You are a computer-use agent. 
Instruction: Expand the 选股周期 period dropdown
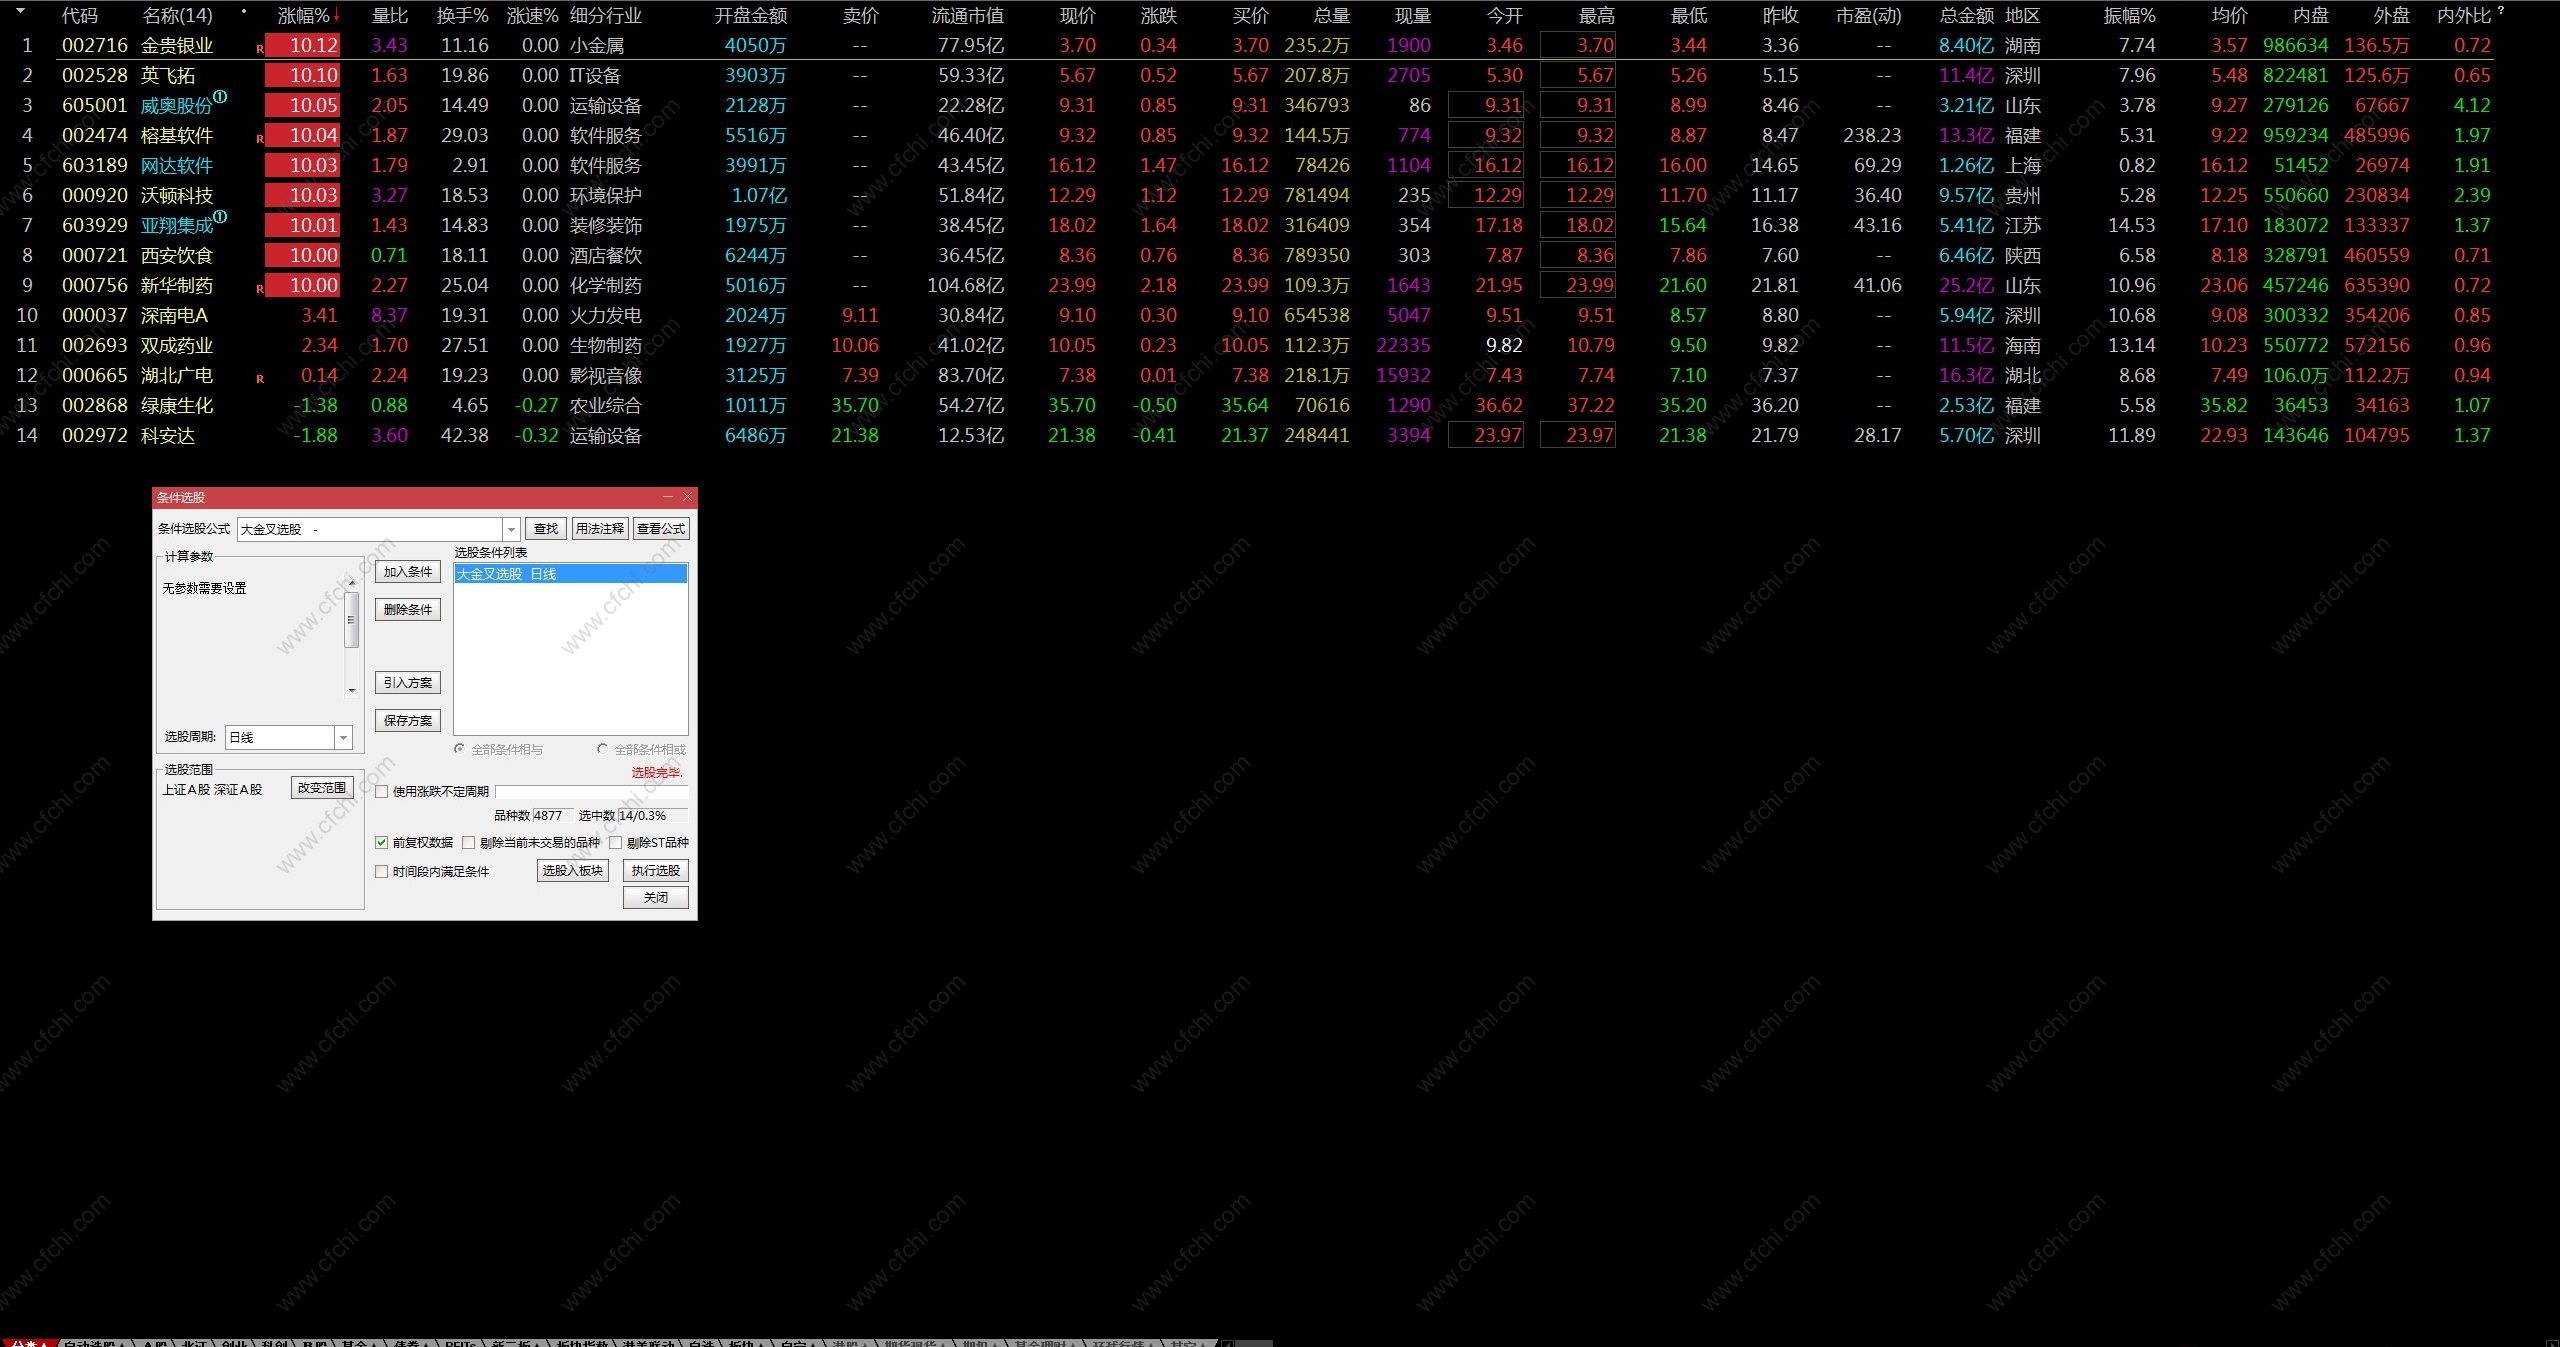pos(343,738)
